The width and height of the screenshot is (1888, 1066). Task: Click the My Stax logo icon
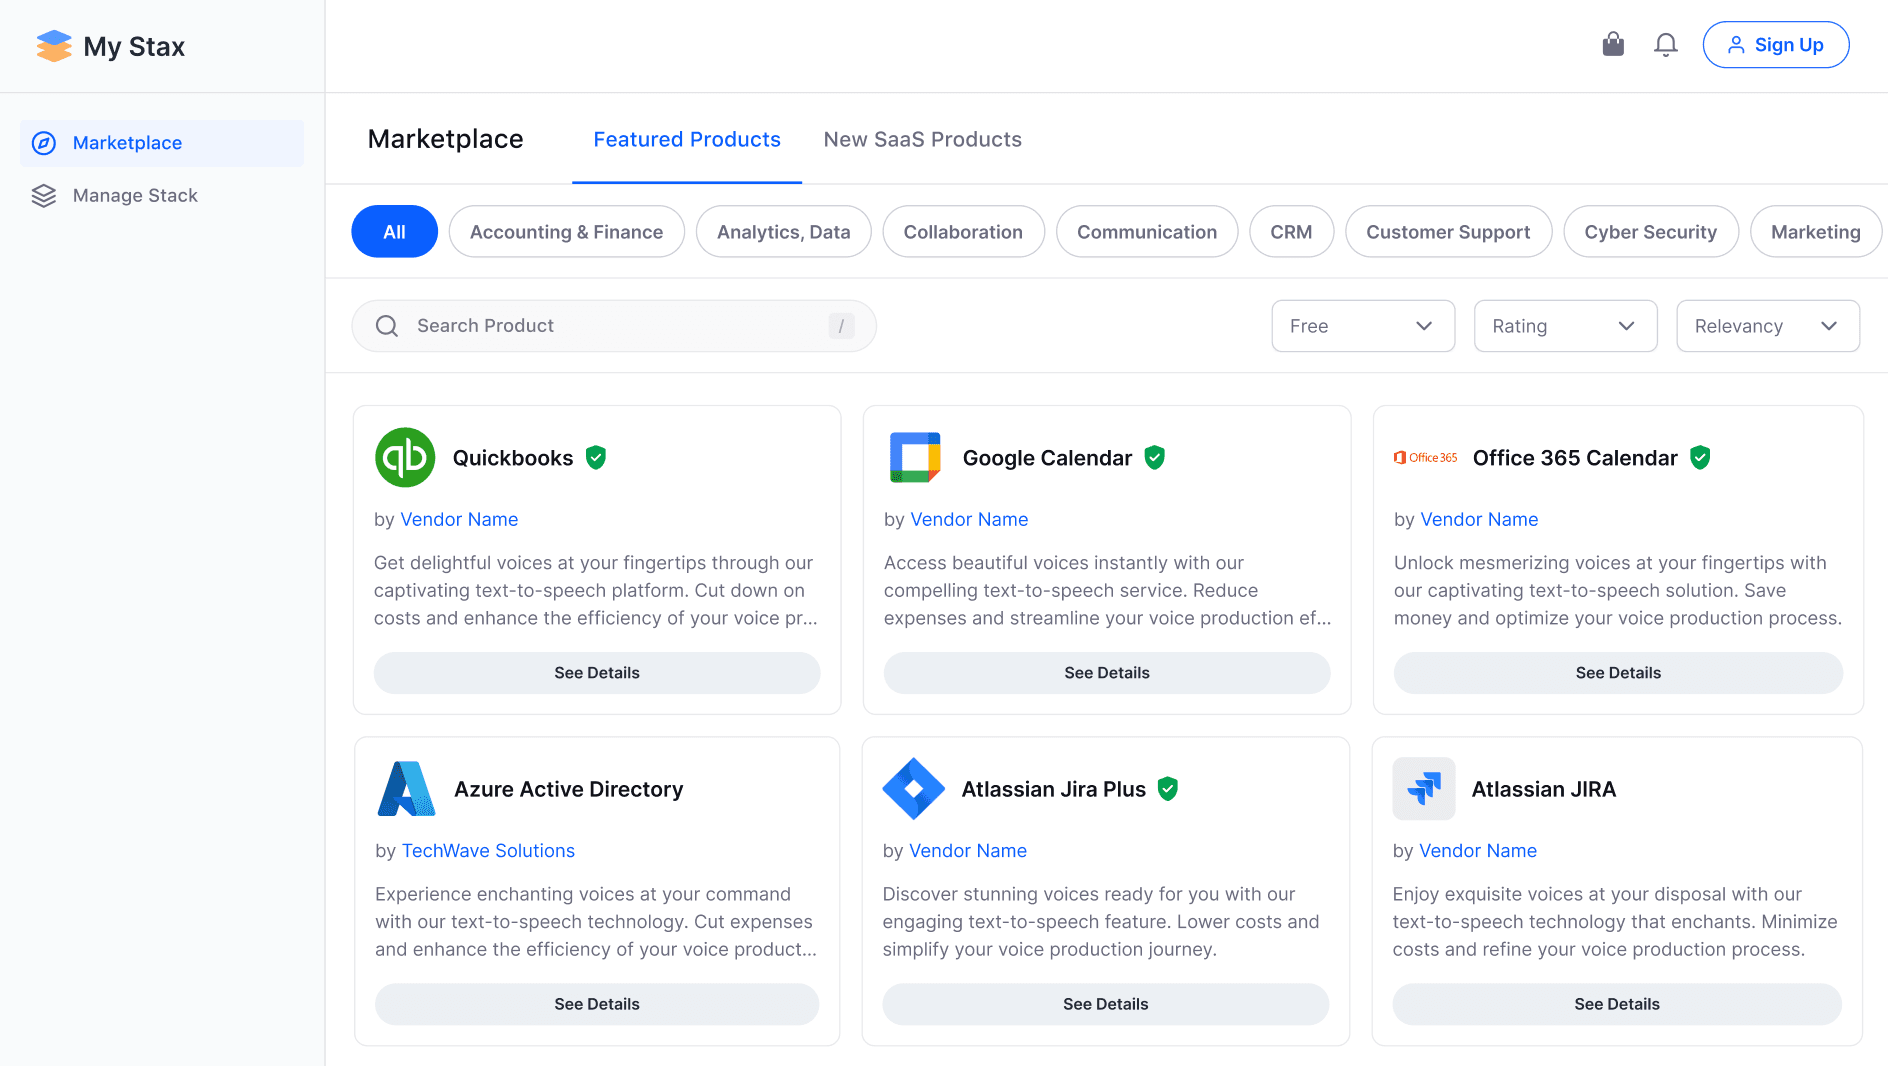54,46
